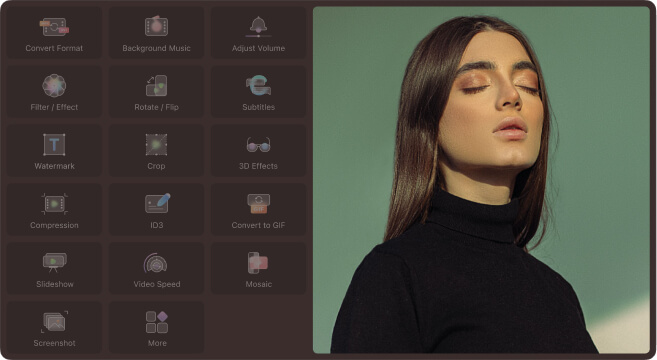657x360 pixels.
Task: Launch the Screenshot tool
Action: pos(54,327)
